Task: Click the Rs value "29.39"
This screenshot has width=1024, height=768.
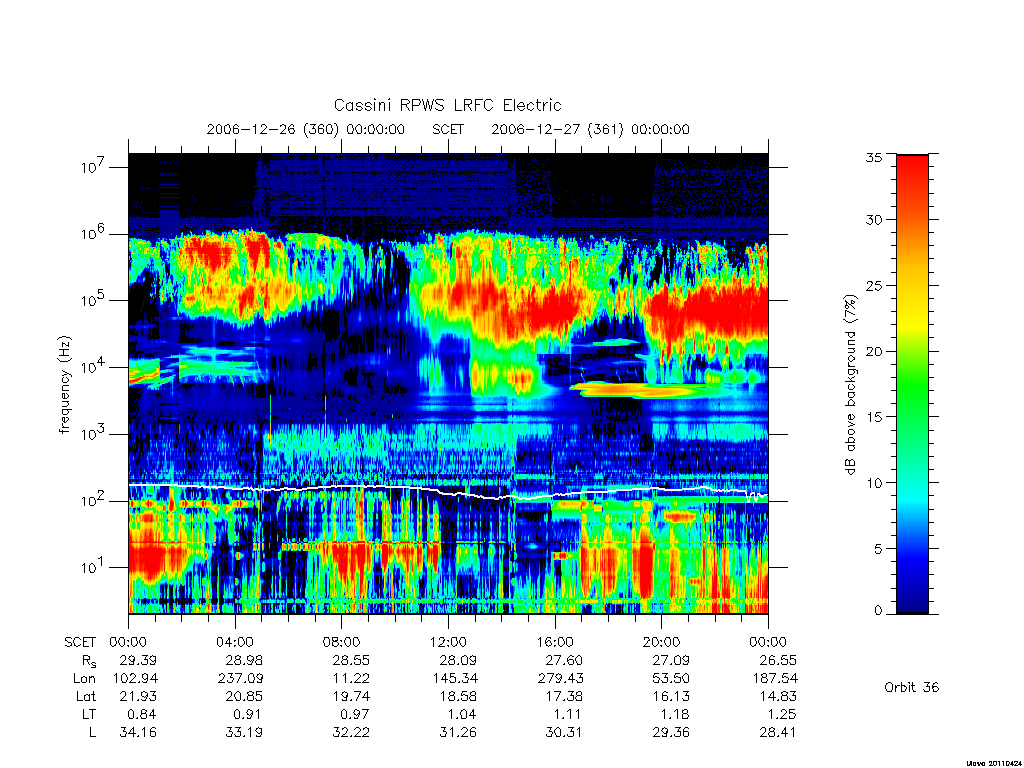Action: [x=138, y=660]
